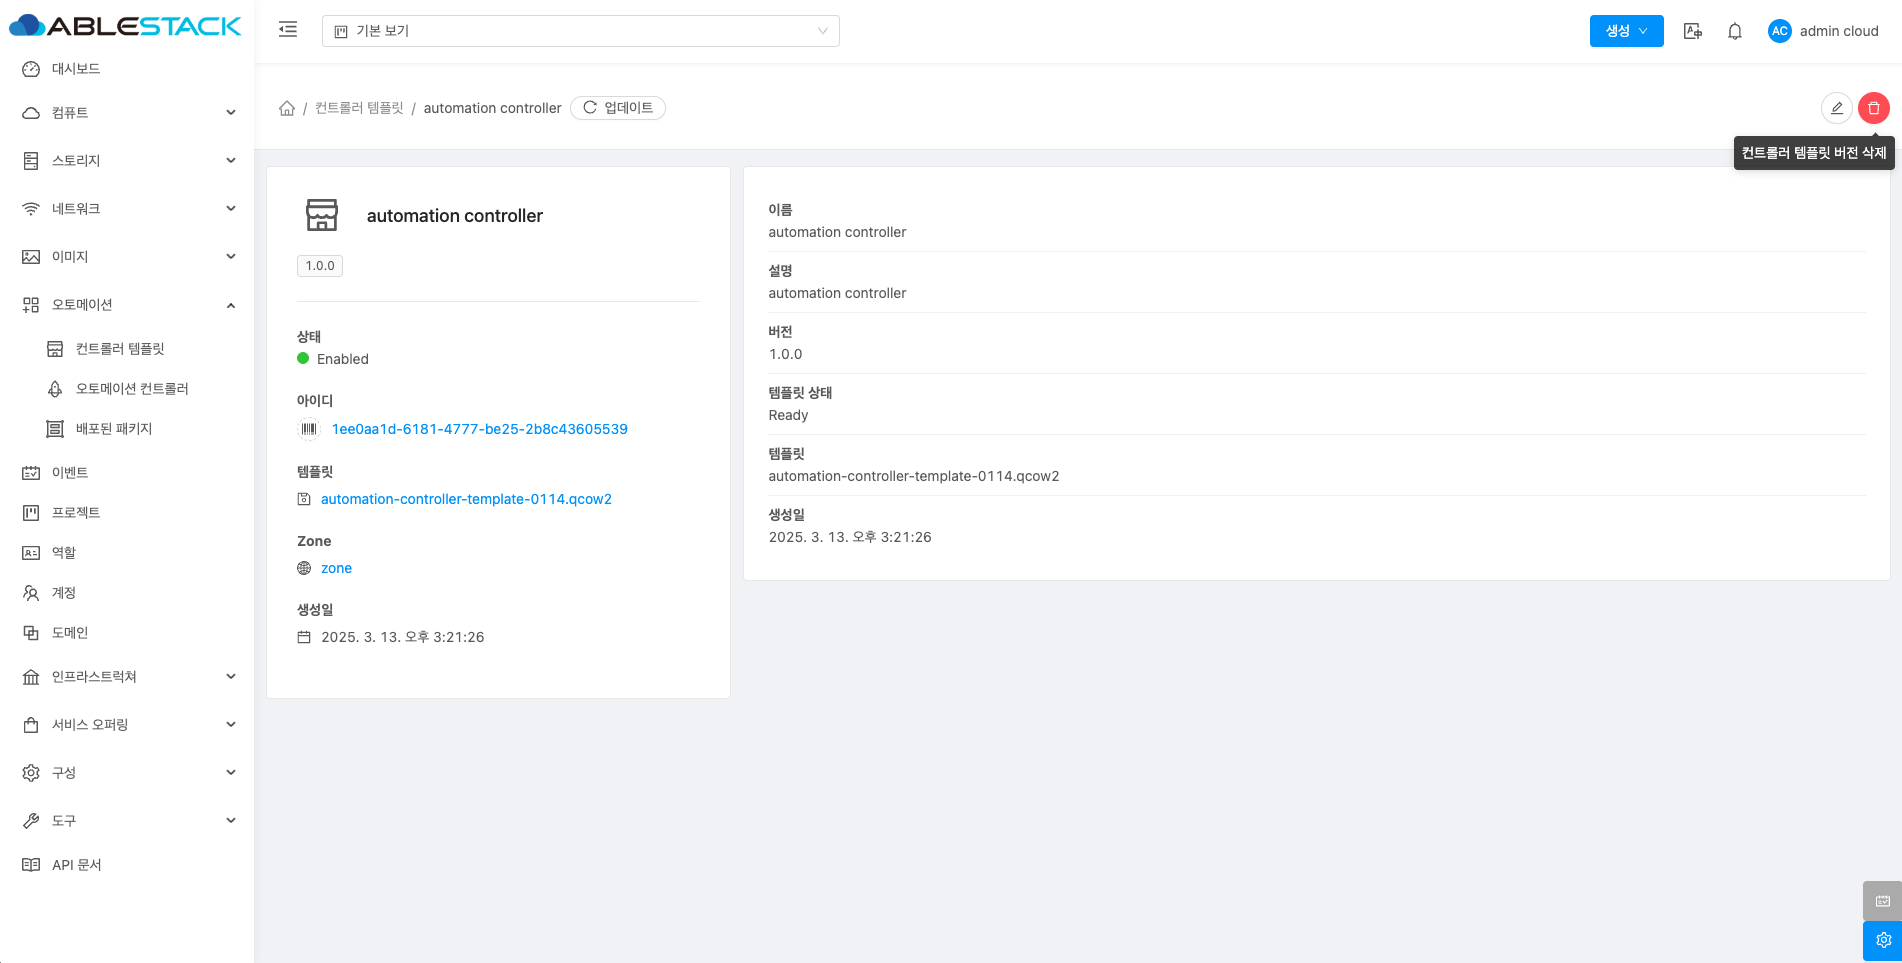The image size is (1902, 963).
Task: Open the blue settings gear panel
Action: pyautogui.click(x=1883, y=940)
